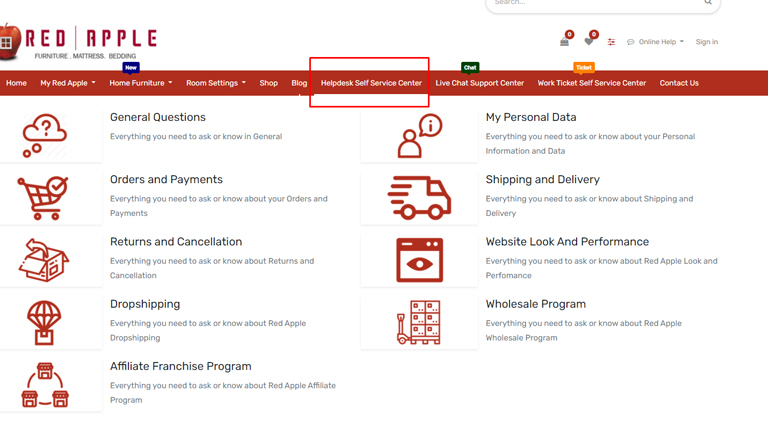Viewport: 768px width, 425px height.
Task: Click the Wholesale Program warehouse icon
Action: tap(419, 322)
